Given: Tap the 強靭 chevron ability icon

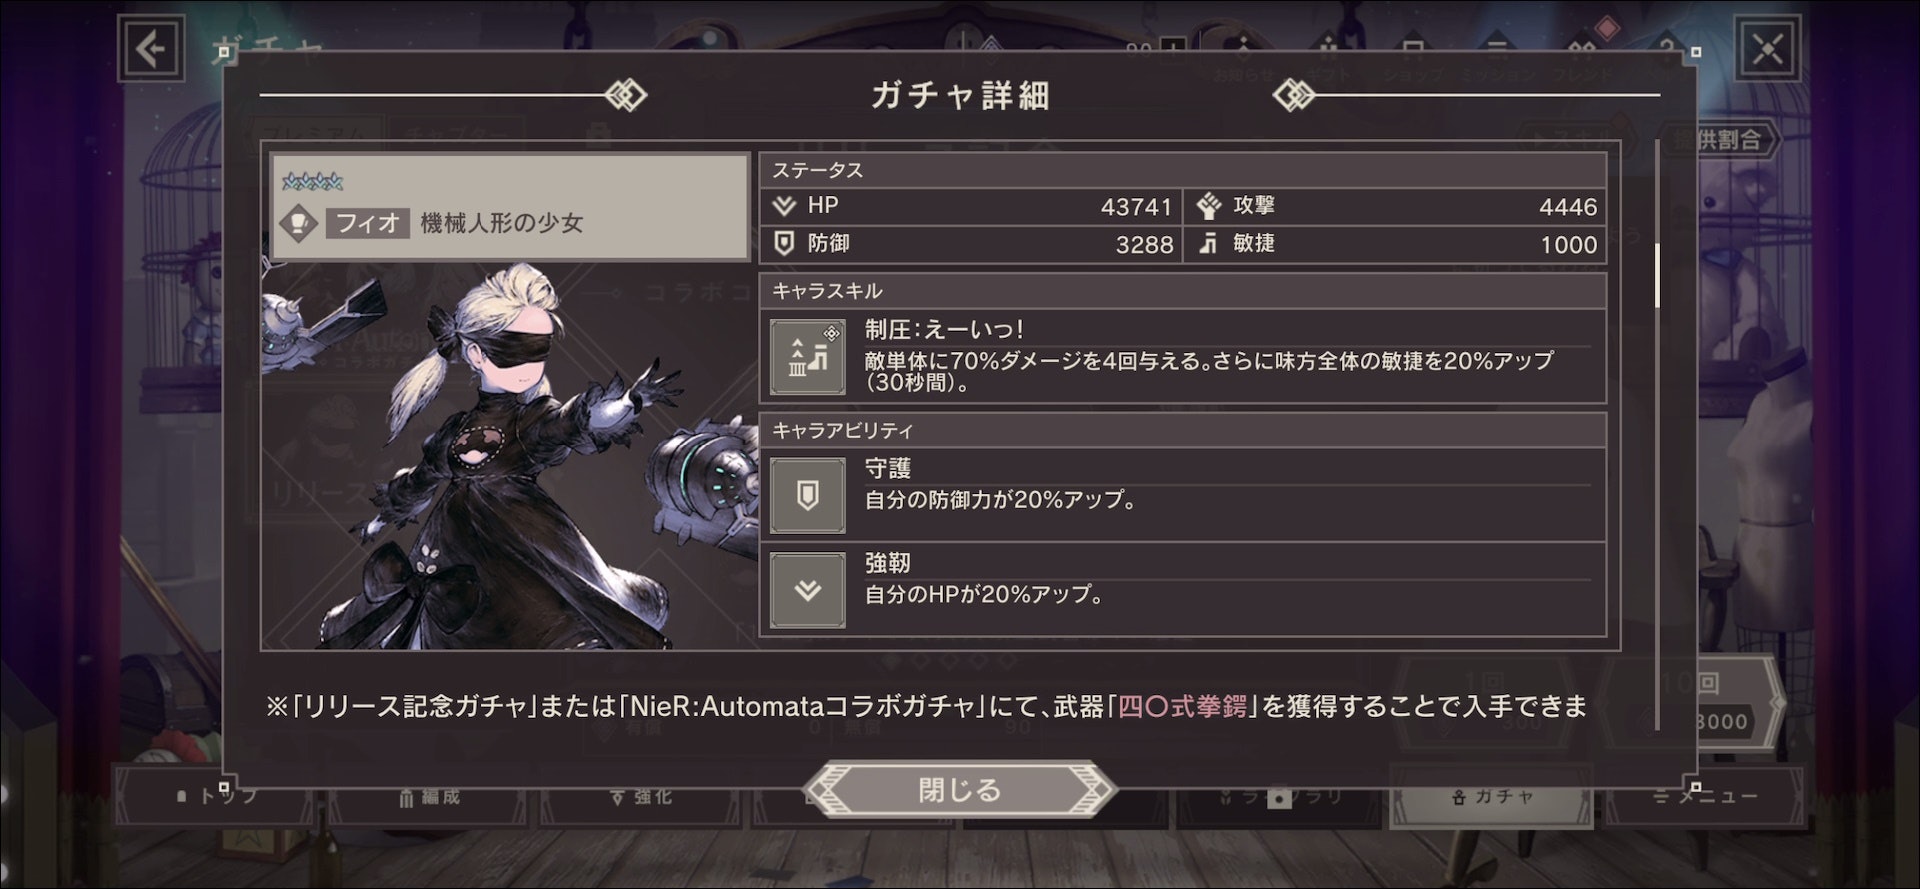Looking at the screenshot, I should (x=808, y=590).
